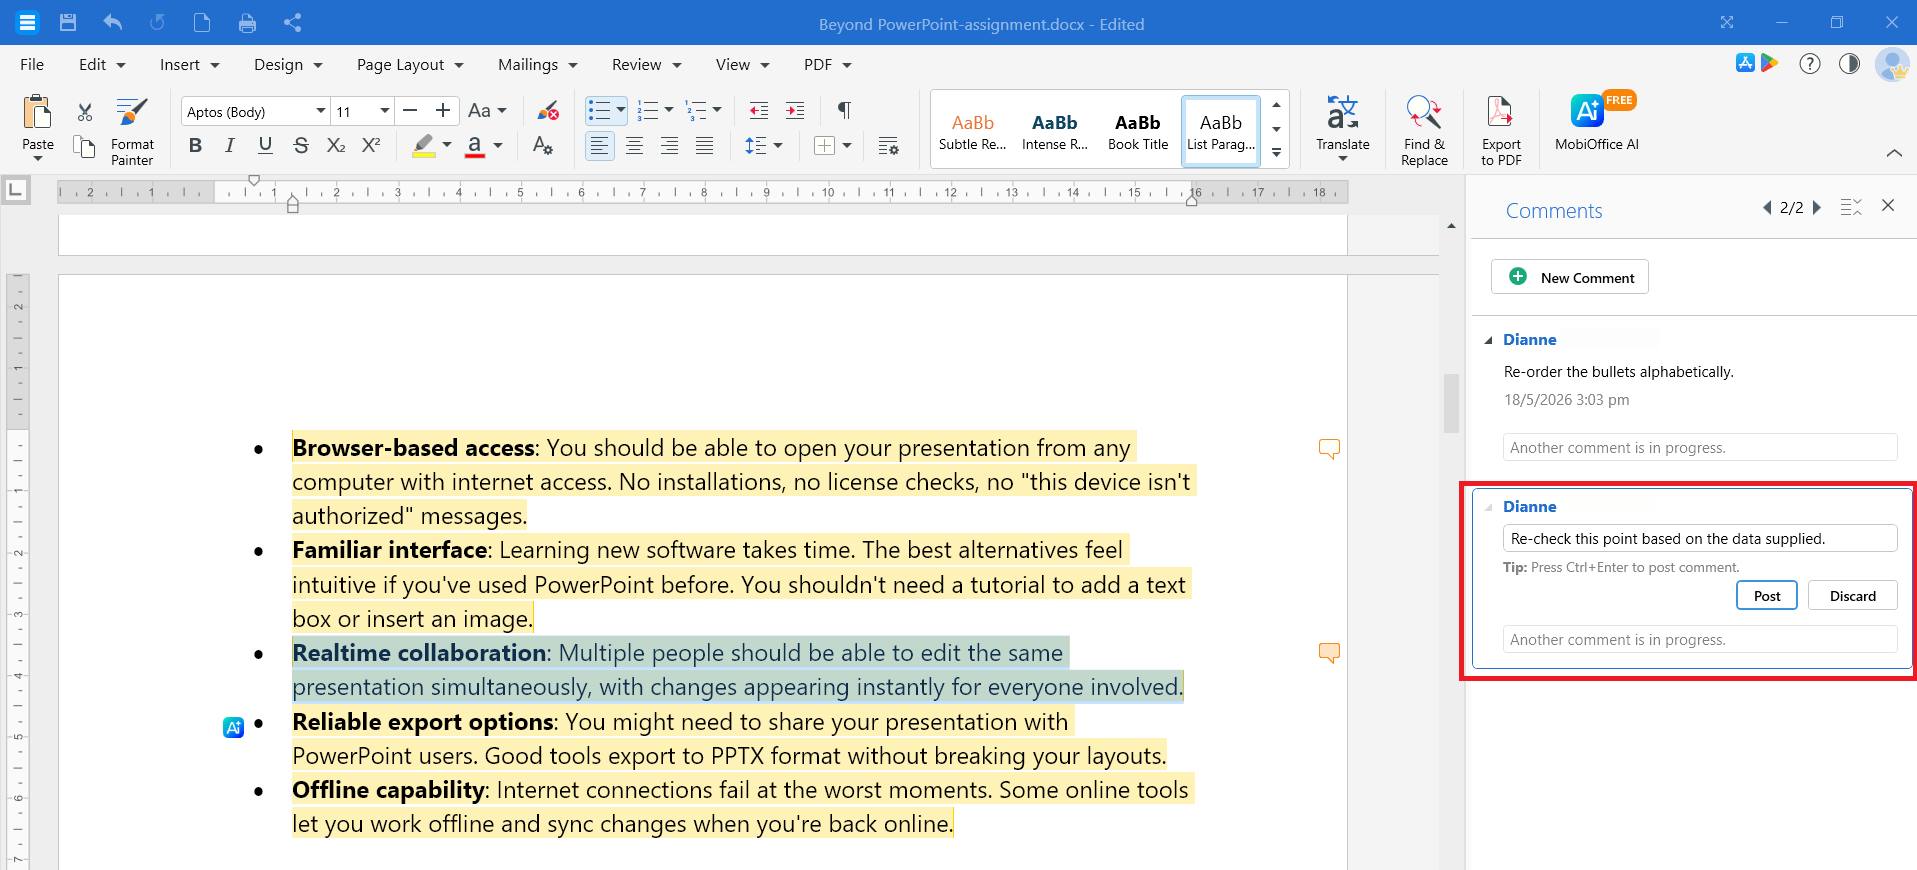1917x870 pixels.
Task: Click the Clear Formatting eraser icon
Action: (x=547, y=111)
